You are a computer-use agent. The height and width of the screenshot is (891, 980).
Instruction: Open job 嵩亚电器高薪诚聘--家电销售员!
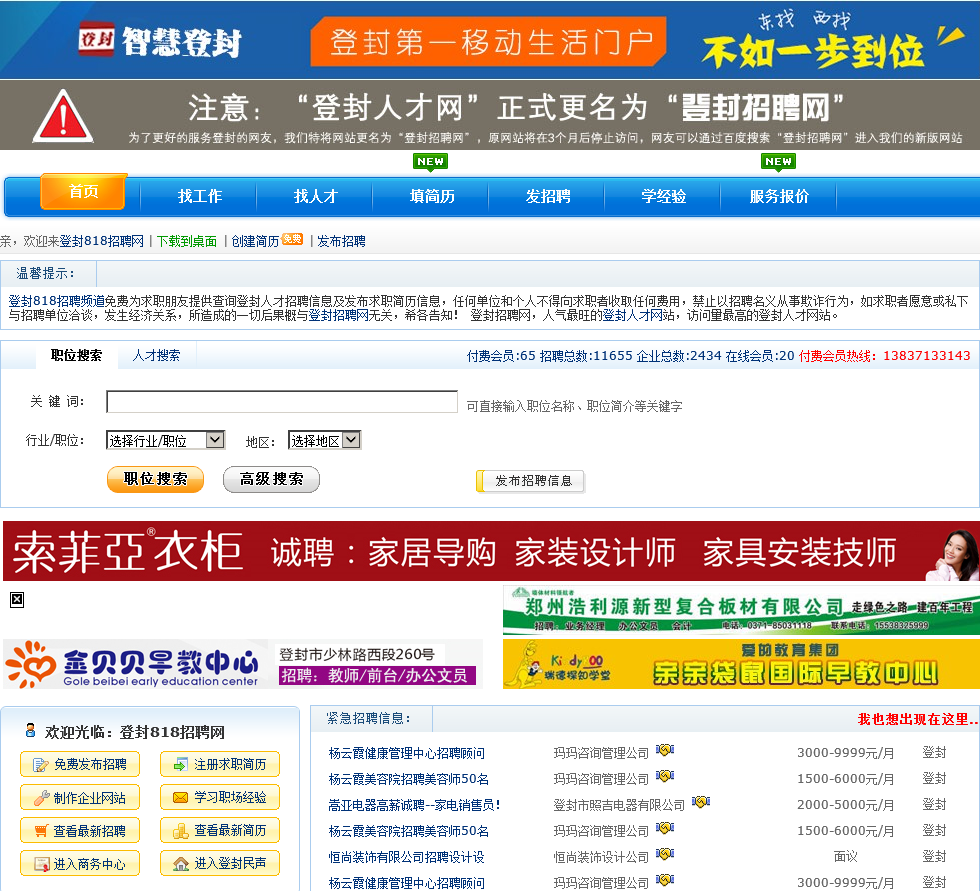pyautogui.click(x=414, y=805)
